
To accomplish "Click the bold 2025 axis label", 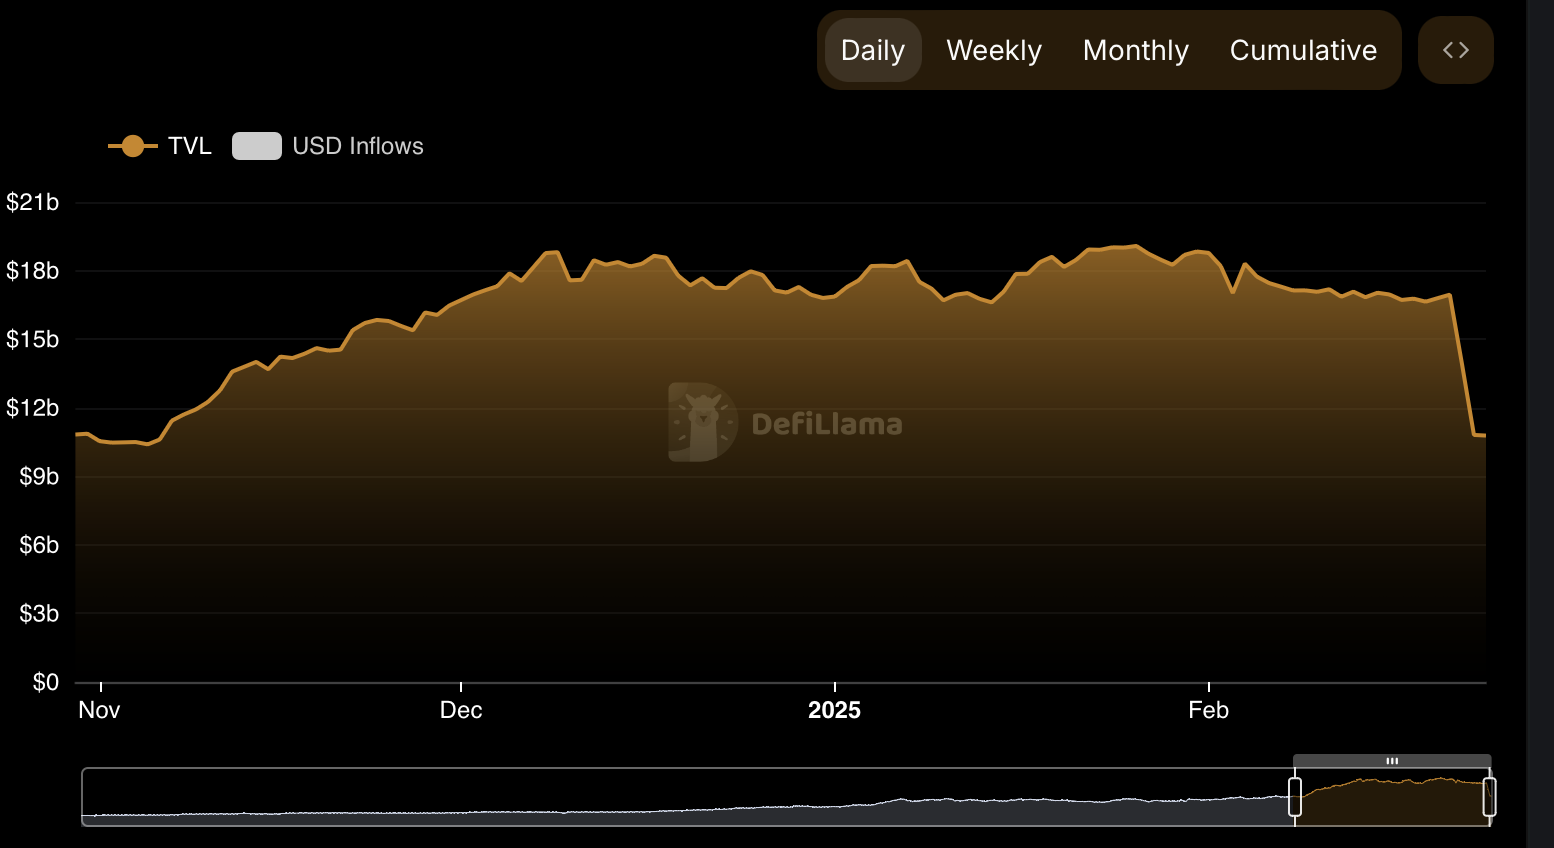I will pyautogui.click(x=834, y=710).
